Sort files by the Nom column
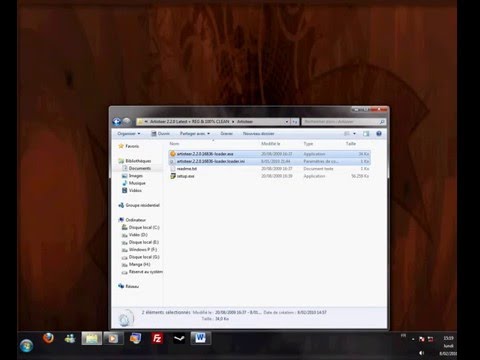480x360 pixels. (x=174, y=144)
